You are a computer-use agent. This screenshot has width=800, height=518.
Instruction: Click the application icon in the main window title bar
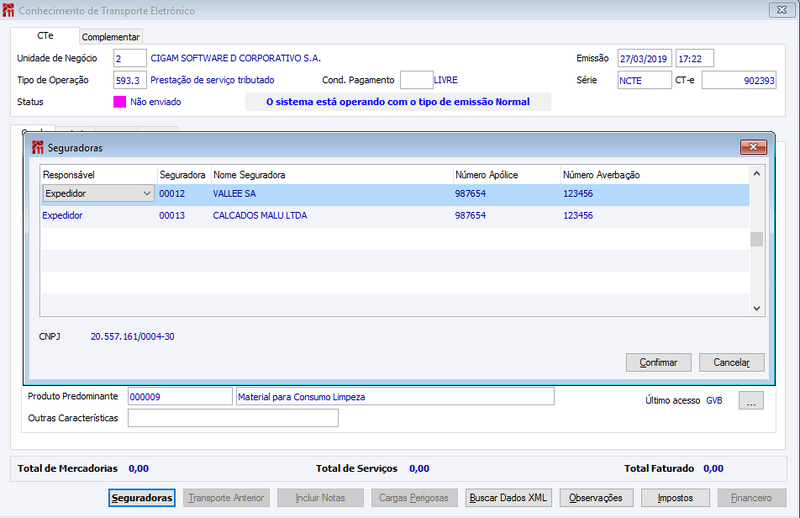click(8, 10)
